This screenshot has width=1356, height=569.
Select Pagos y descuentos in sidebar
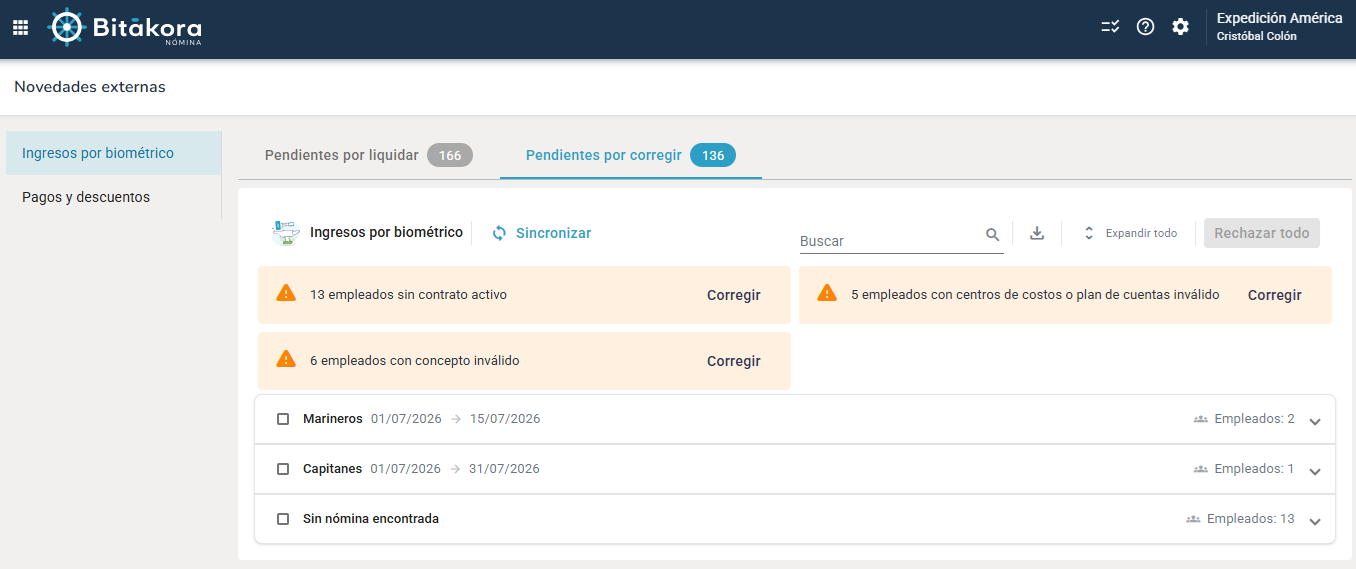pos(86,197)
